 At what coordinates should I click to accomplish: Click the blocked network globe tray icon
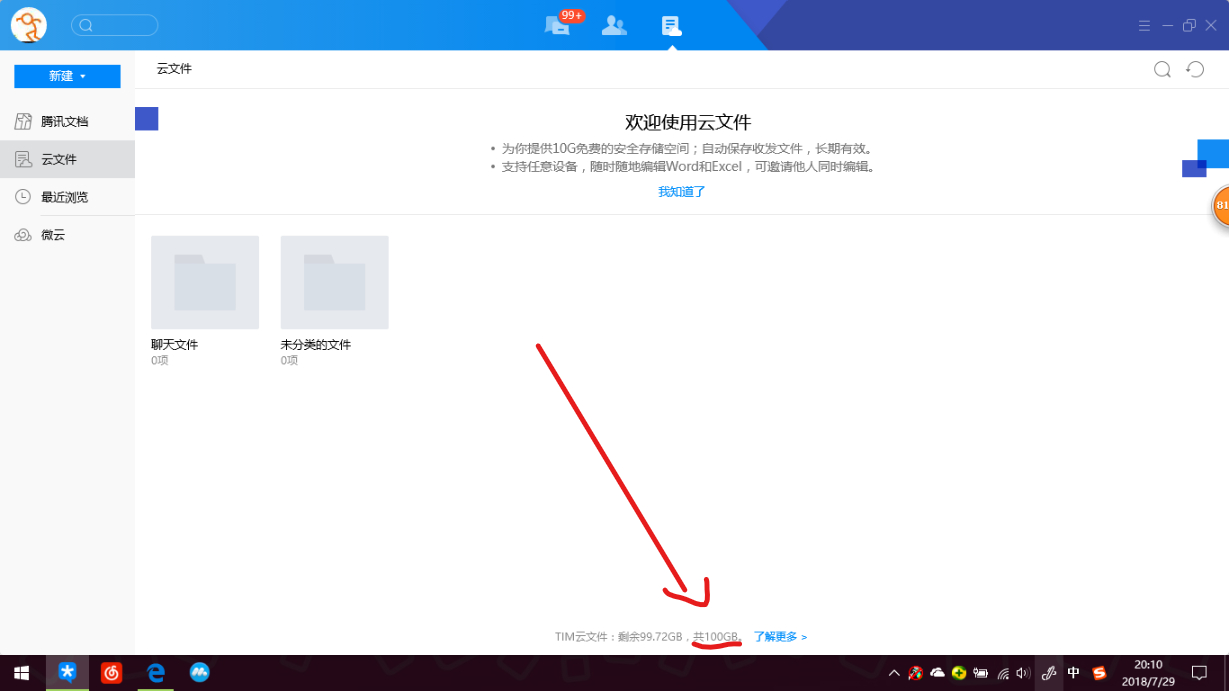coord(915,673)
